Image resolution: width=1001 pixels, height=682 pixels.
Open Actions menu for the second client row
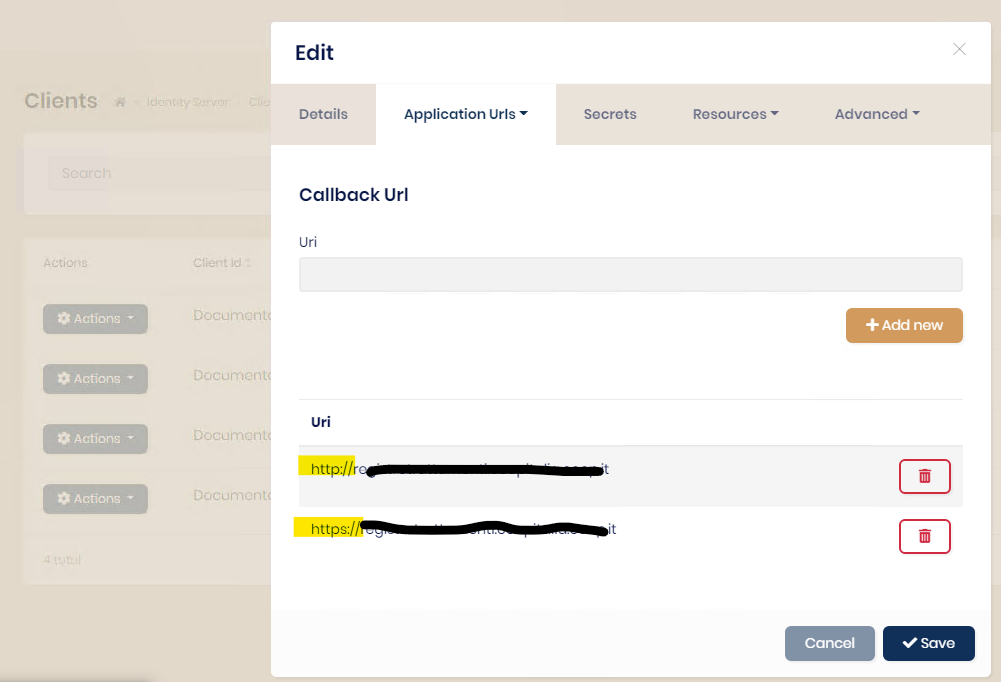point(95,378)
